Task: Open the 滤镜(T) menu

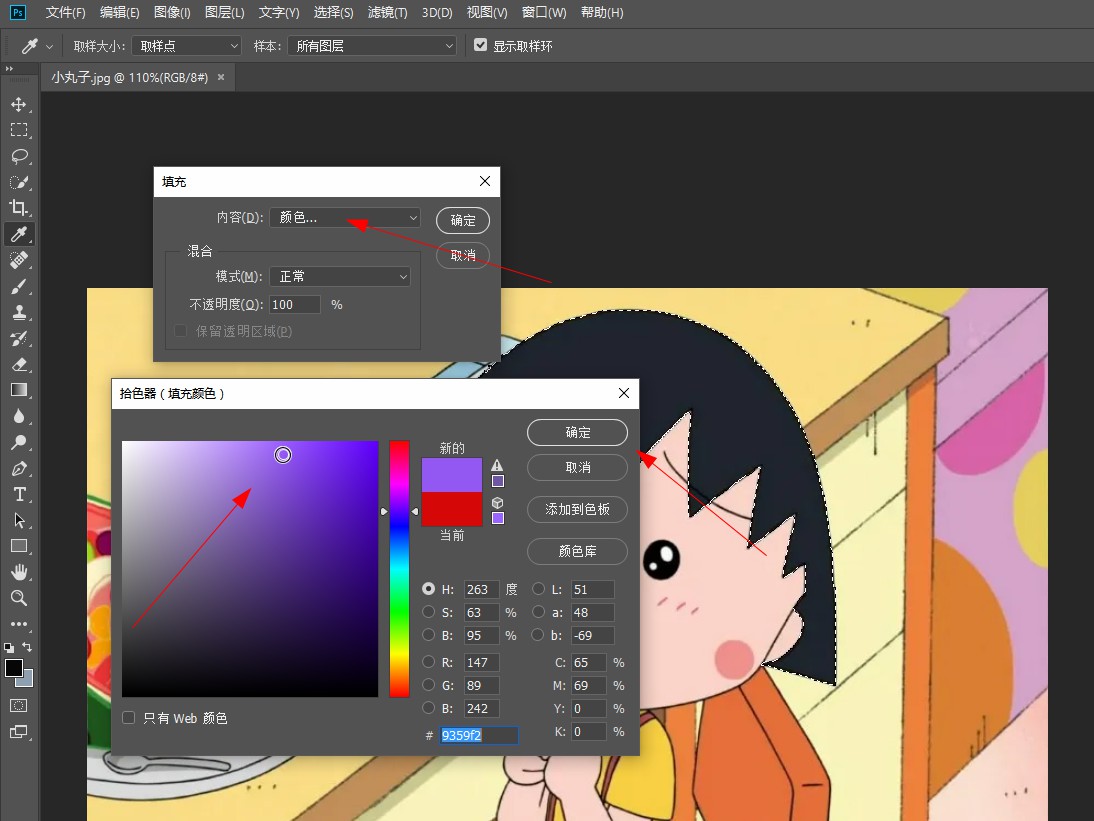Action: (387, 13)
